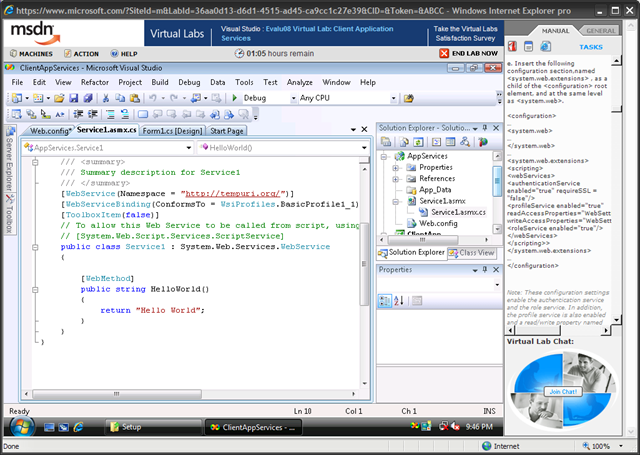Click the Join Chat! button
This screenshot has width=640, height=455.
pos(563,392)
